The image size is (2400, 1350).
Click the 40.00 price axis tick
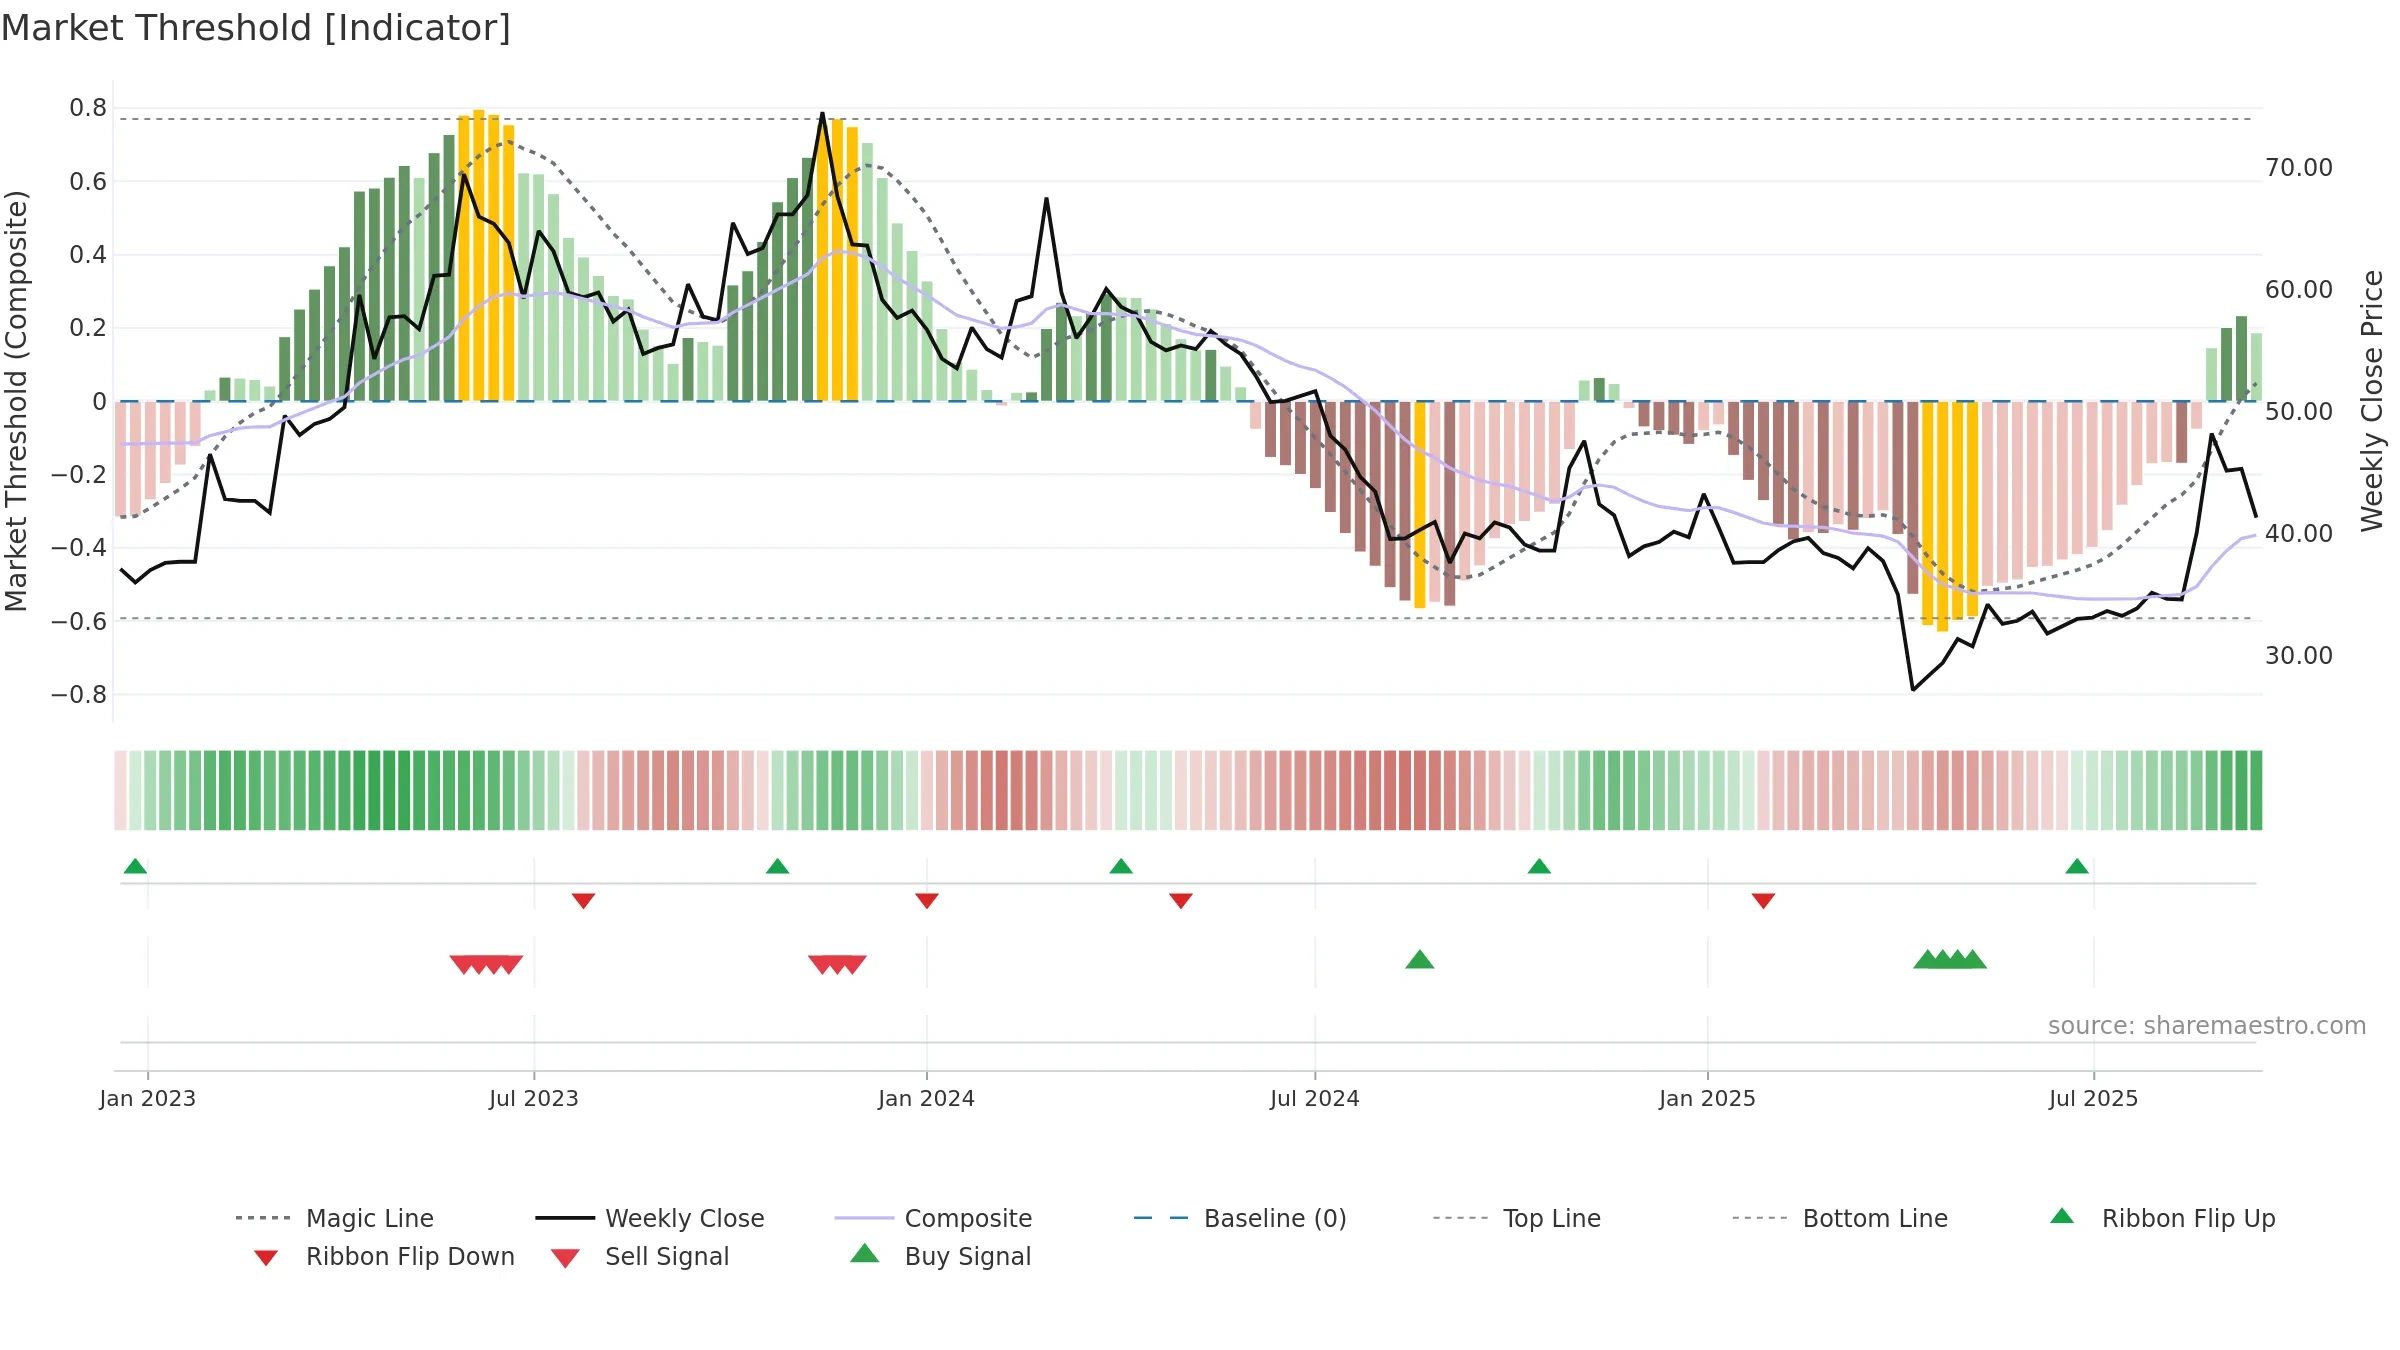pyautogui.click(x=2299, y=534)
